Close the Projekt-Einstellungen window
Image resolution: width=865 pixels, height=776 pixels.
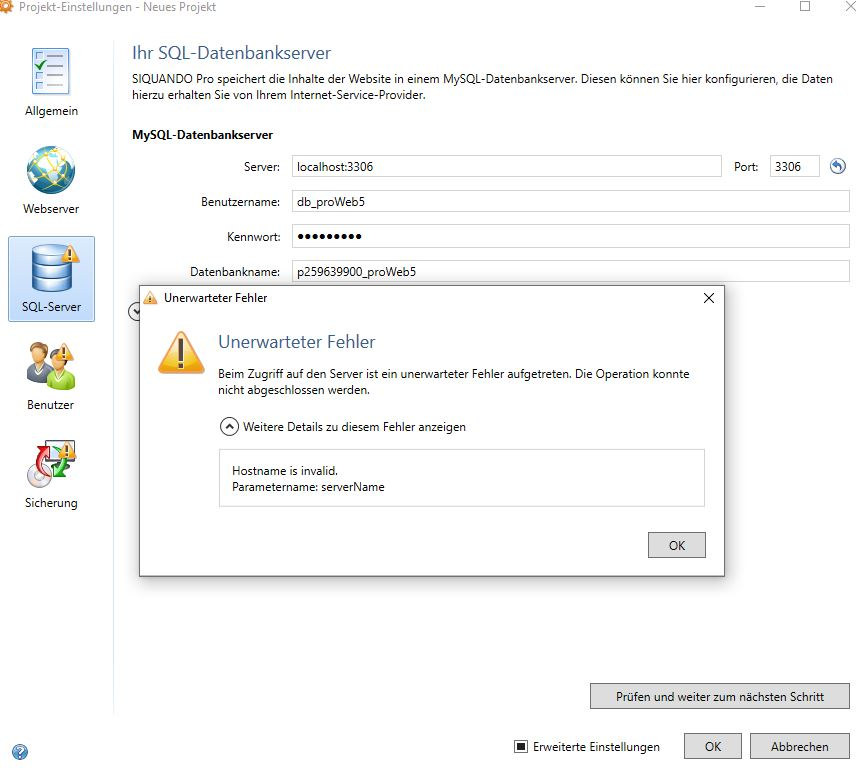[x=851, y=7]
